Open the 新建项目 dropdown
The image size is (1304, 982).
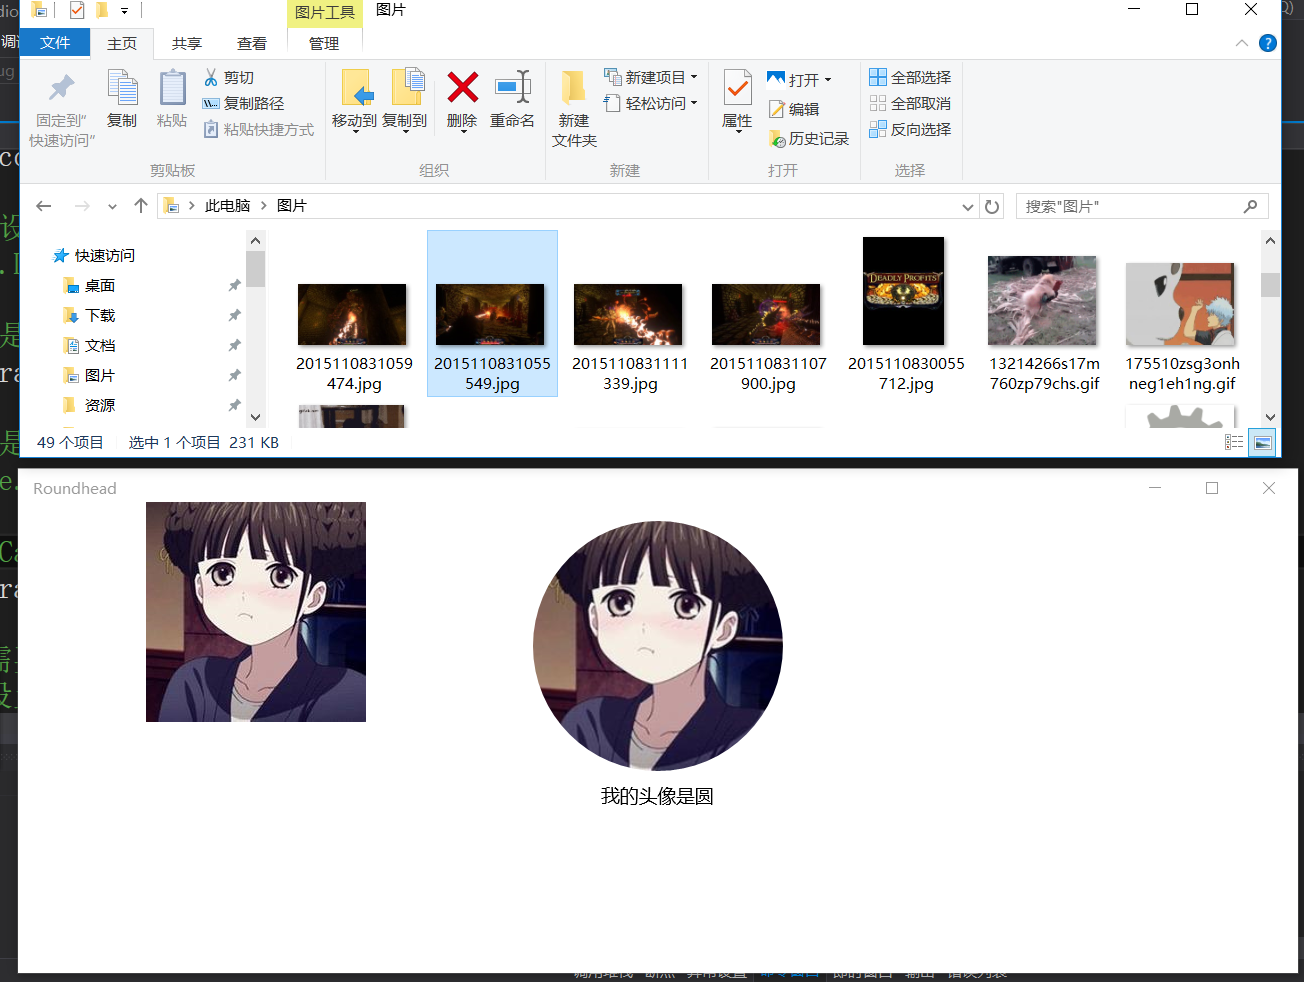click(651, 77)
